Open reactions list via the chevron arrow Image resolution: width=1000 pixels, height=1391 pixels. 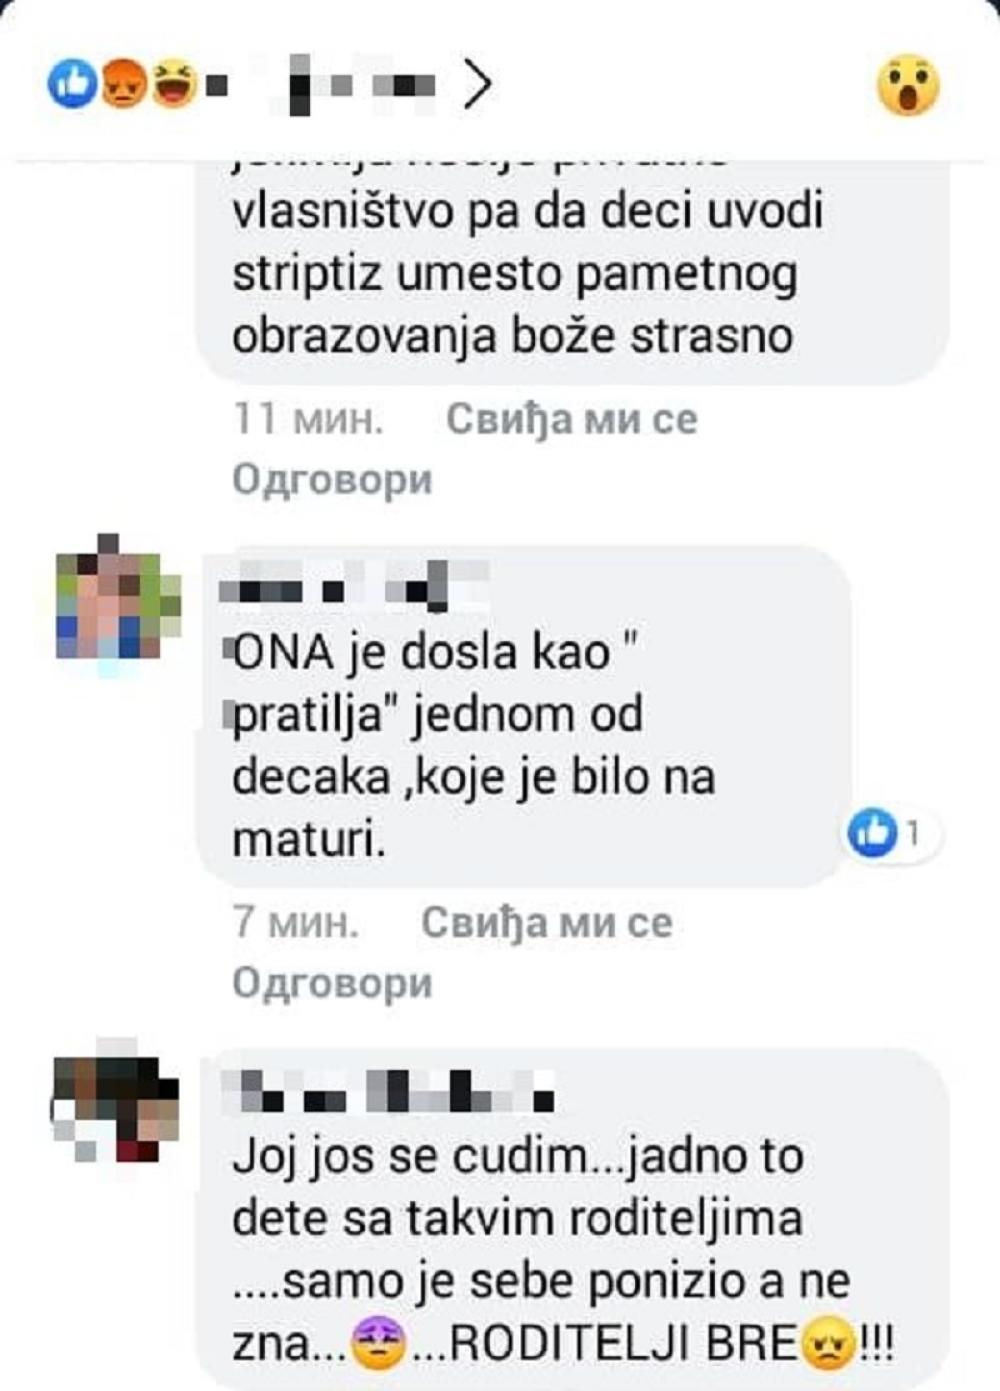(478, 85)
